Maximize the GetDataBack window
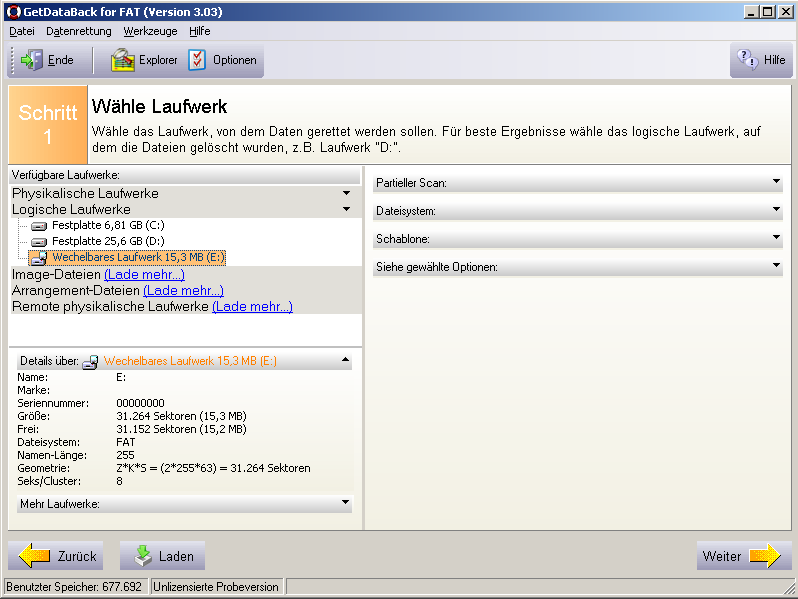The height and width of the screenshot is (599, 798). (768, 12)
